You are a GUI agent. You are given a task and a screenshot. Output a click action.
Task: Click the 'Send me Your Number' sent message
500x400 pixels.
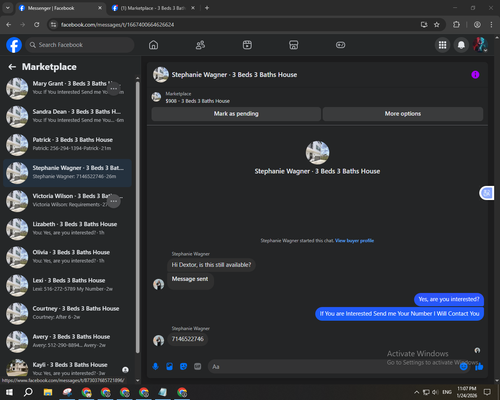point(399,314)
